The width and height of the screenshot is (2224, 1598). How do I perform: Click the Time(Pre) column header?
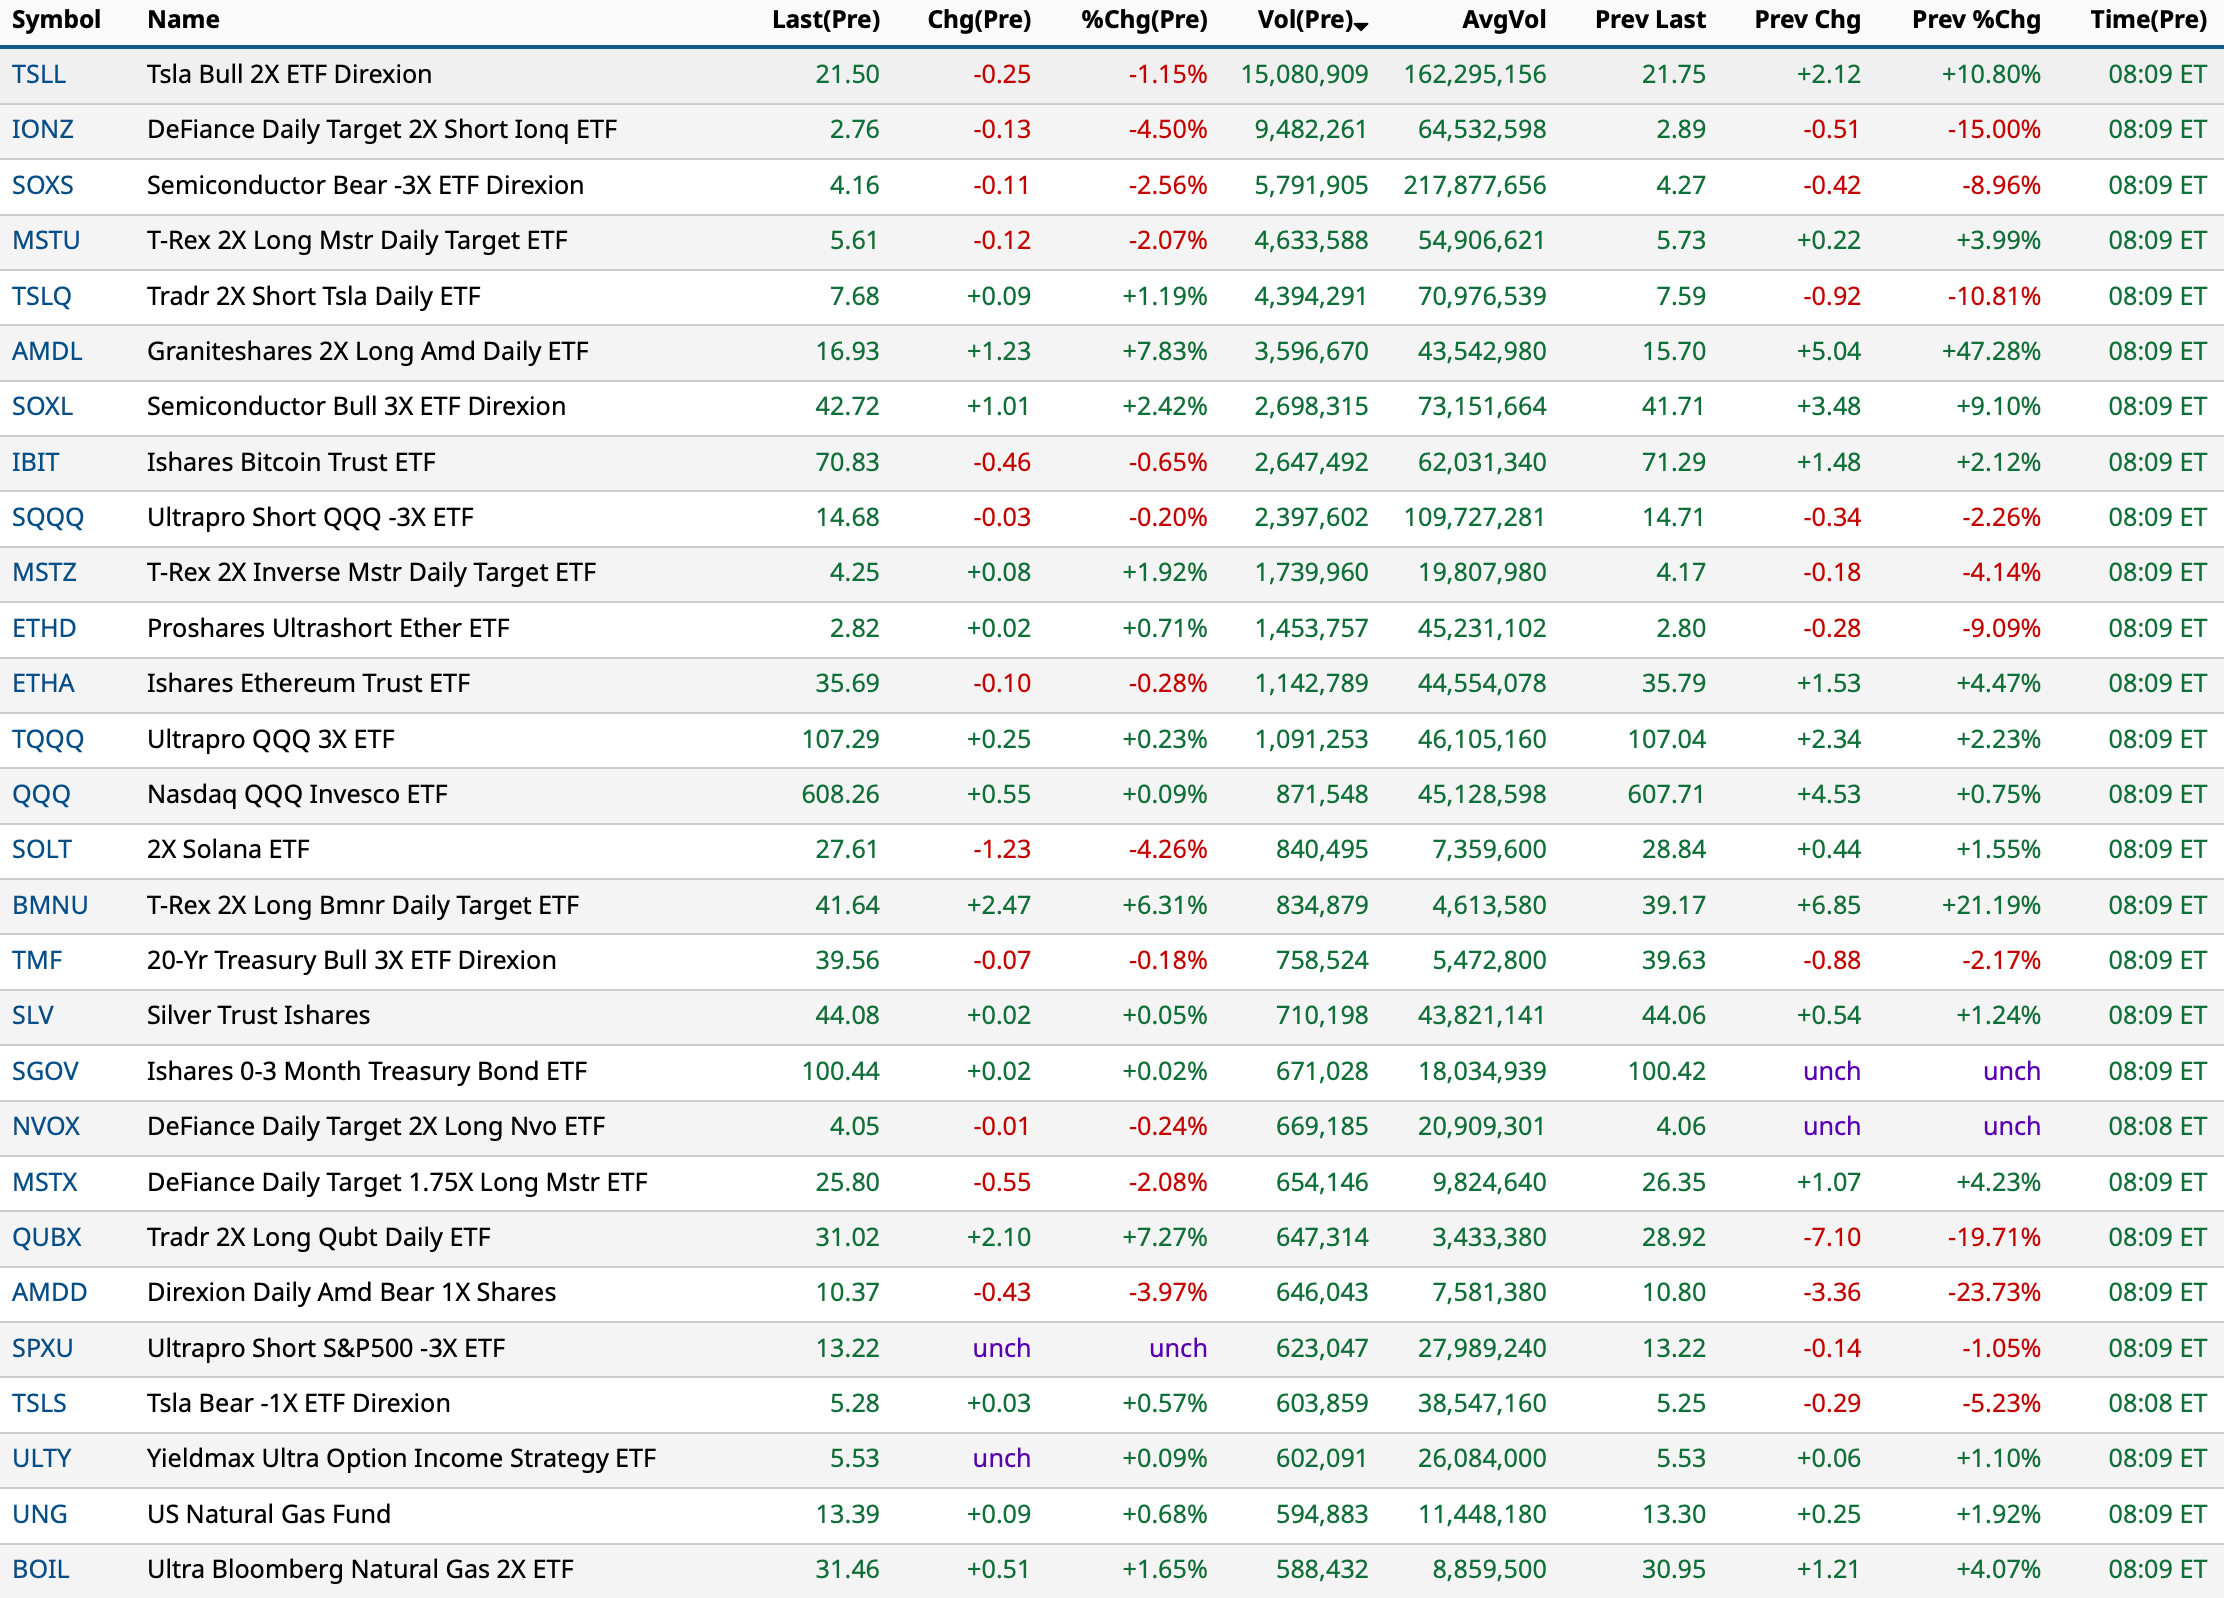2147,20
